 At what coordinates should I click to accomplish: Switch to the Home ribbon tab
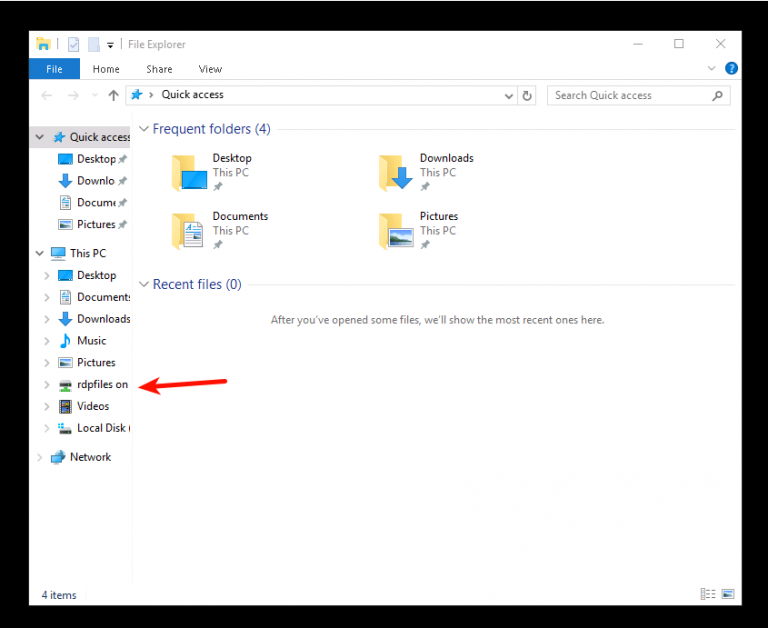click(x=106, y=69)
